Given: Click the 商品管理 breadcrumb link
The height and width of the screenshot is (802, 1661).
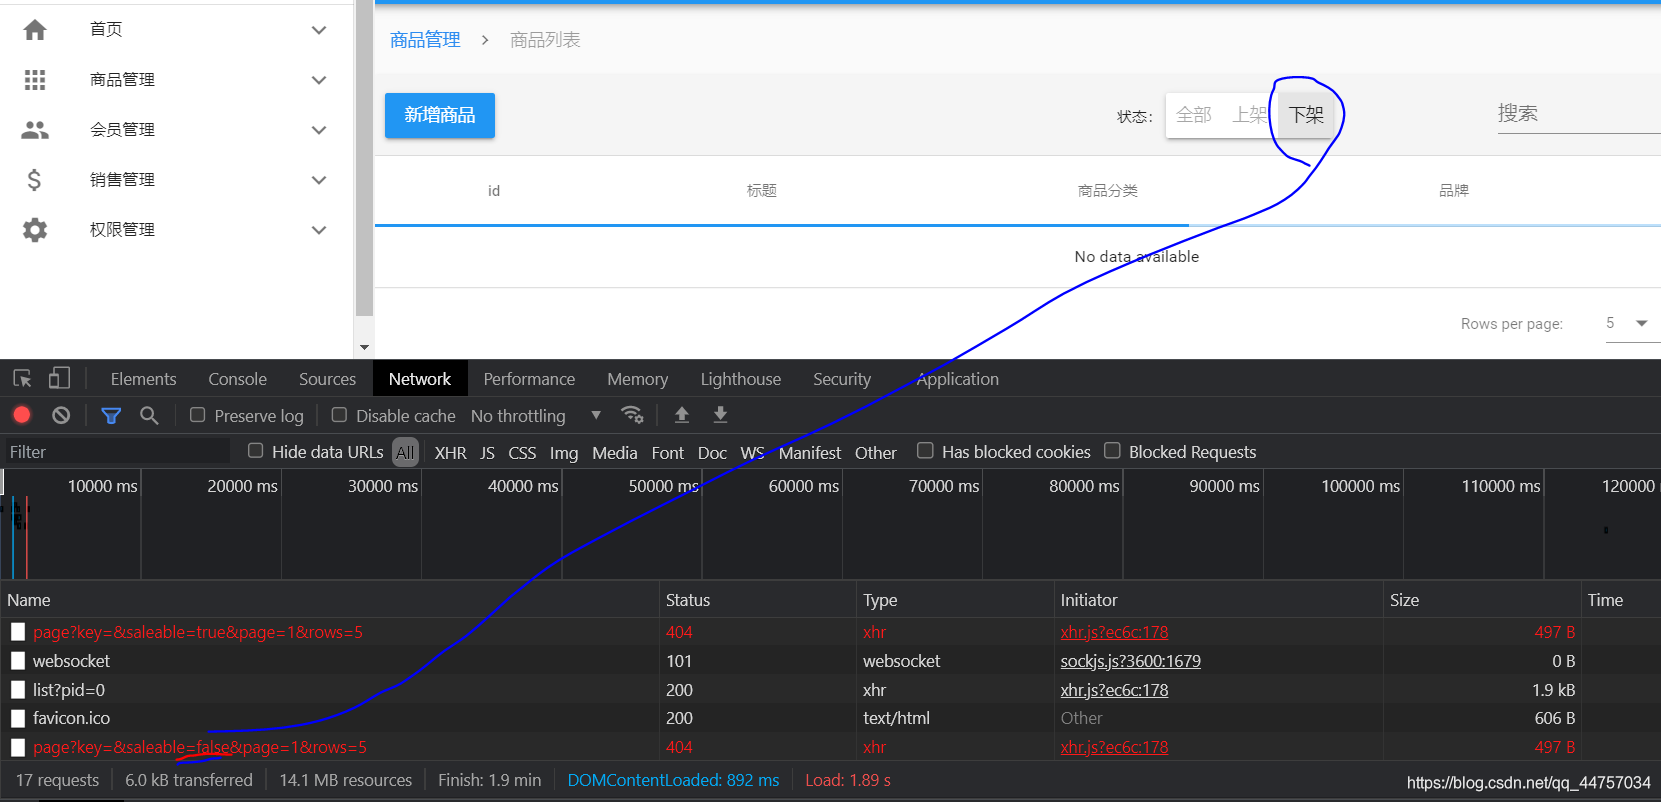Looking at the screenshot, I should click(x=425, y=40).
